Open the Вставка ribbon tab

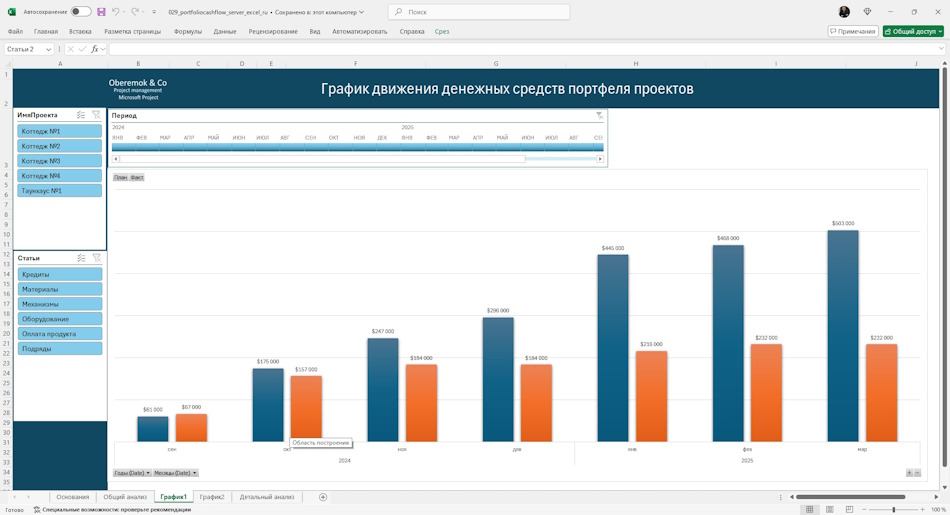tap(80, 32)
